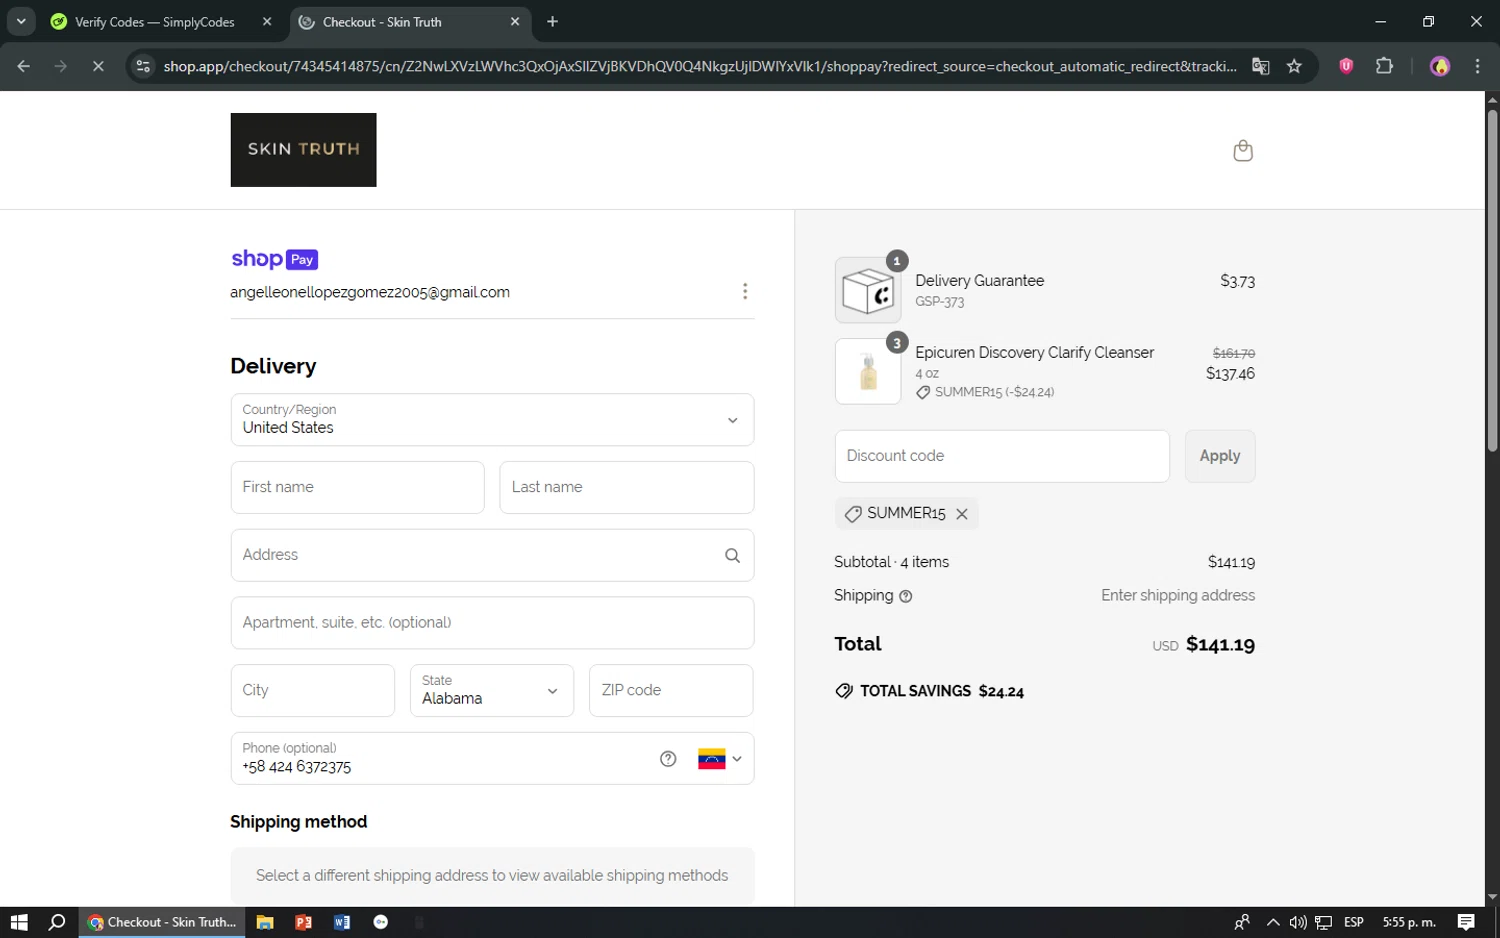The height and width of the screenshot is (938, 1500).
Task: Open the Country/Region dropdown
Action: tap(492, 420)
